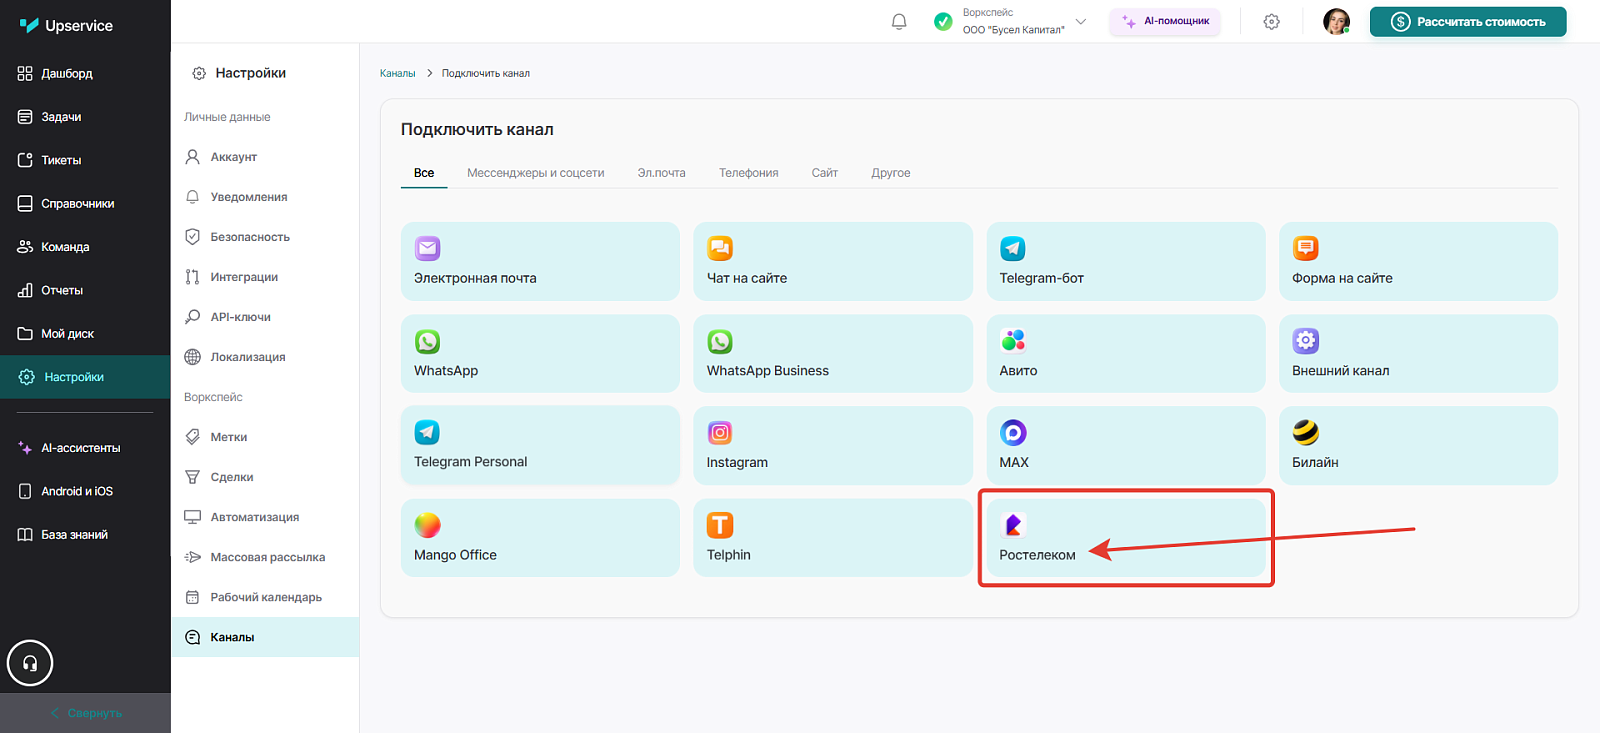Open Отчеты in the sidebar

[85, 290]
